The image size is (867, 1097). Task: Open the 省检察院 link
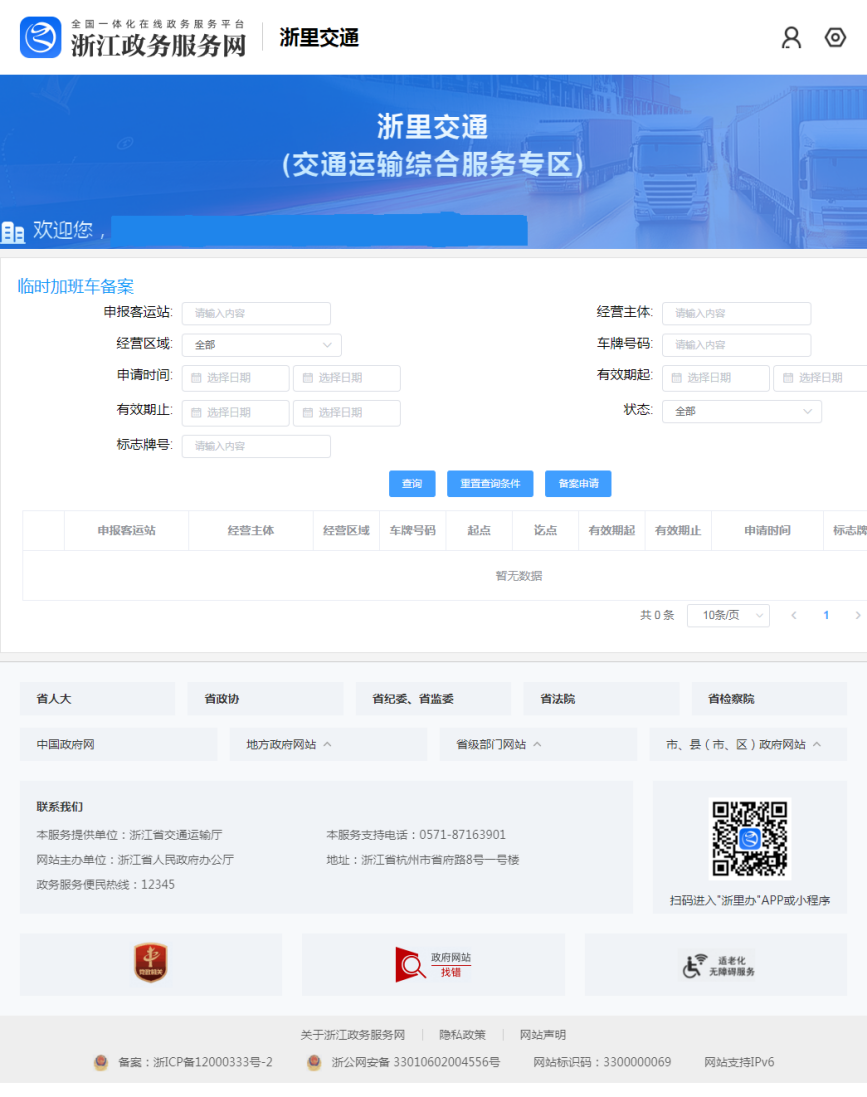point(769,698)
